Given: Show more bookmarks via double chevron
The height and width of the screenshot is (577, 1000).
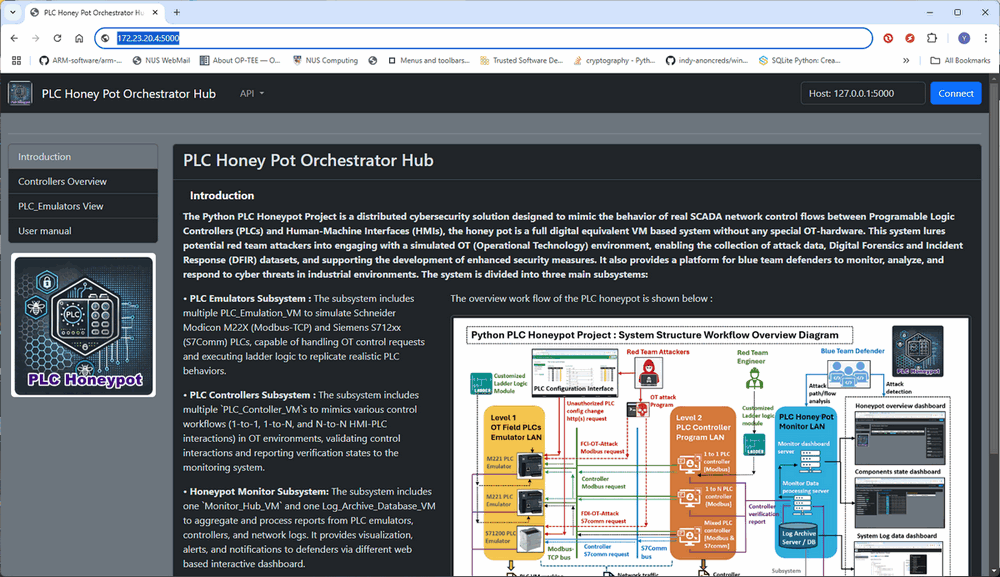Looking at the screenshot, I should pos(906,61).
